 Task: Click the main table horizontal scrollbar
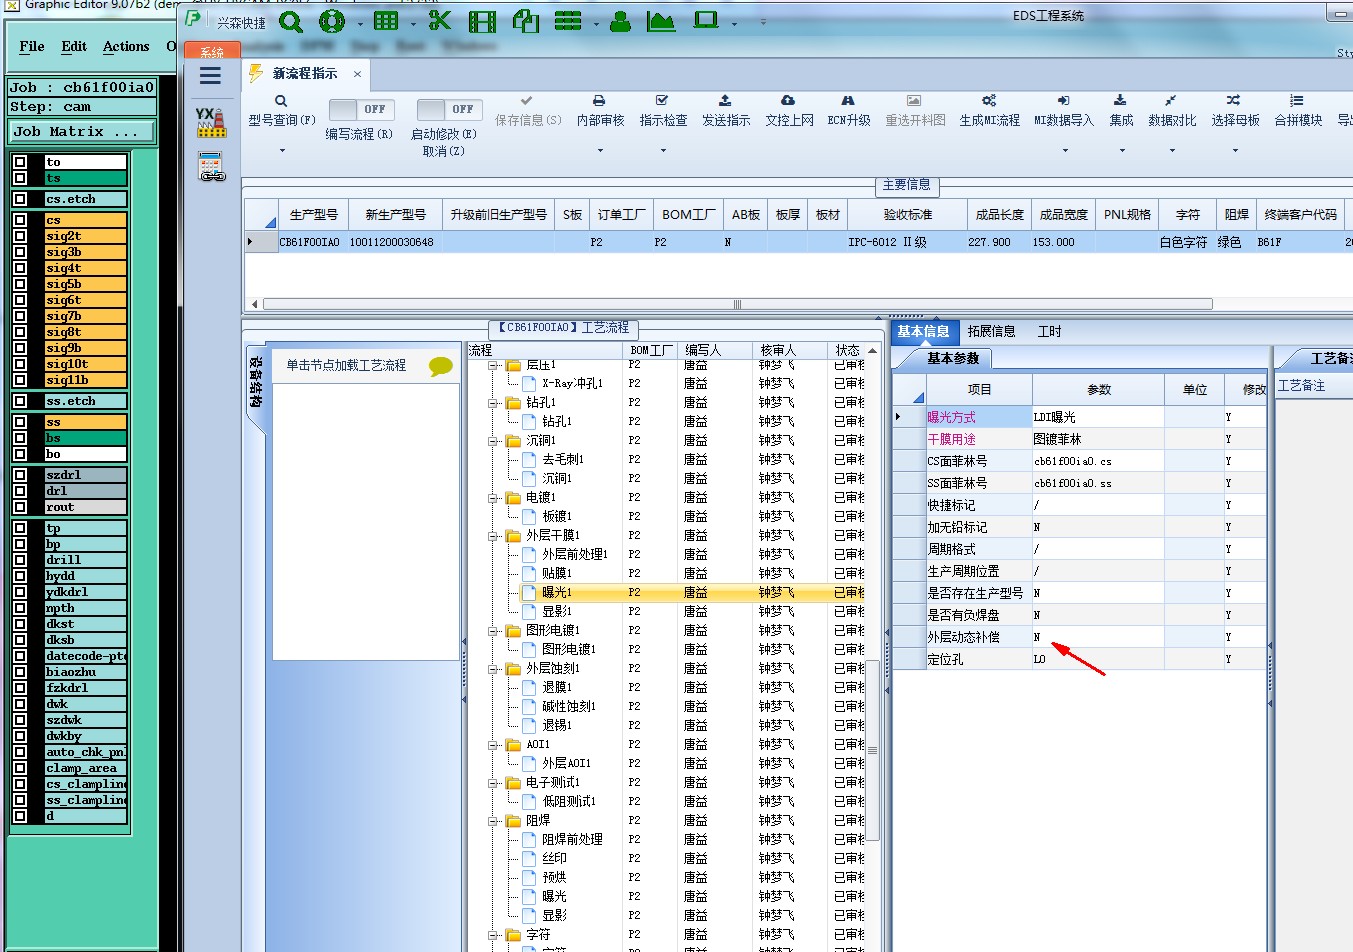click(x=737, y=304)
